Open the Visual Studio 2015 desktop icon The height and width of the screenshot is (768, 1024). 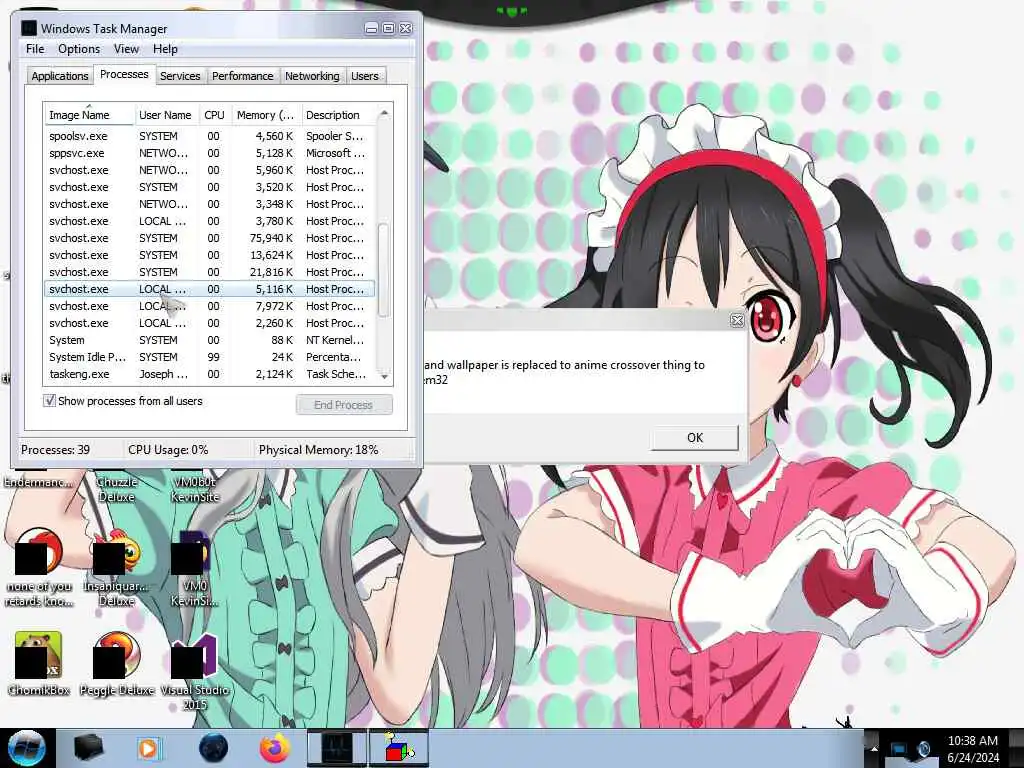(x=195, y=671)
